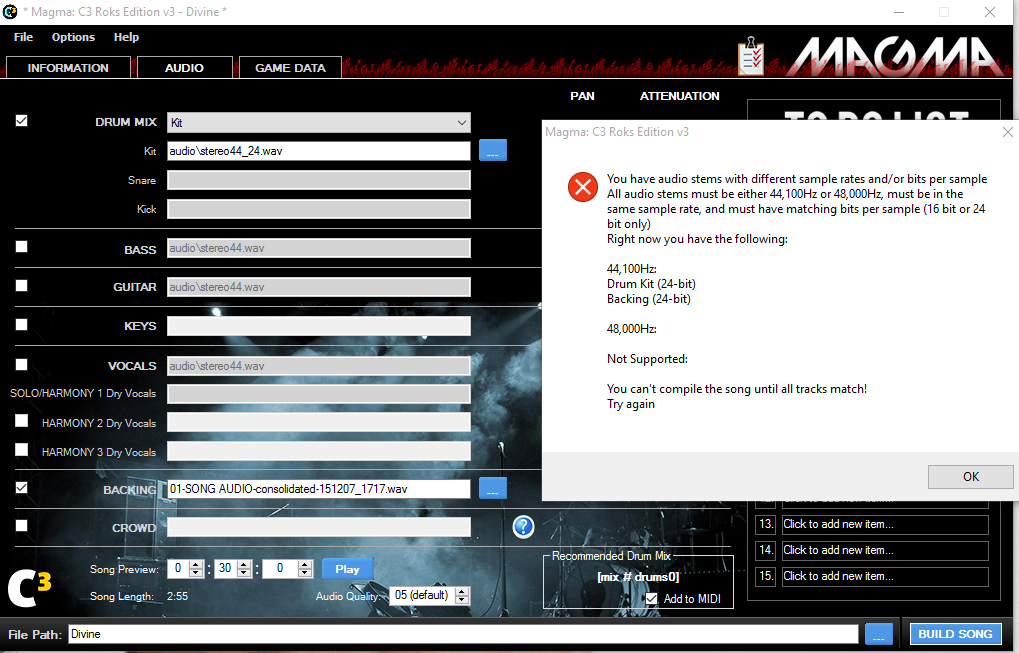Switch to the Audio tab

(185, 68)
